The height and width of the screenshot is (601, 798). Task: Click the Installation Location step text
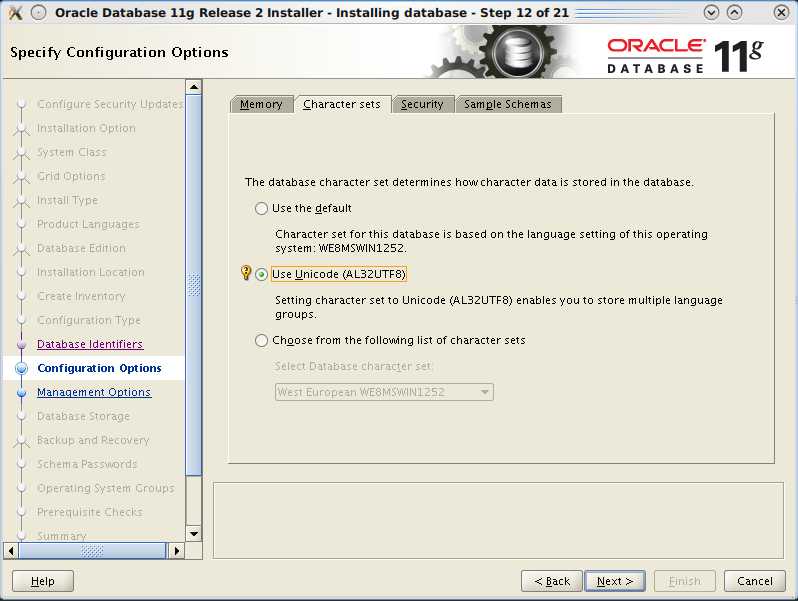pos(91,272)
